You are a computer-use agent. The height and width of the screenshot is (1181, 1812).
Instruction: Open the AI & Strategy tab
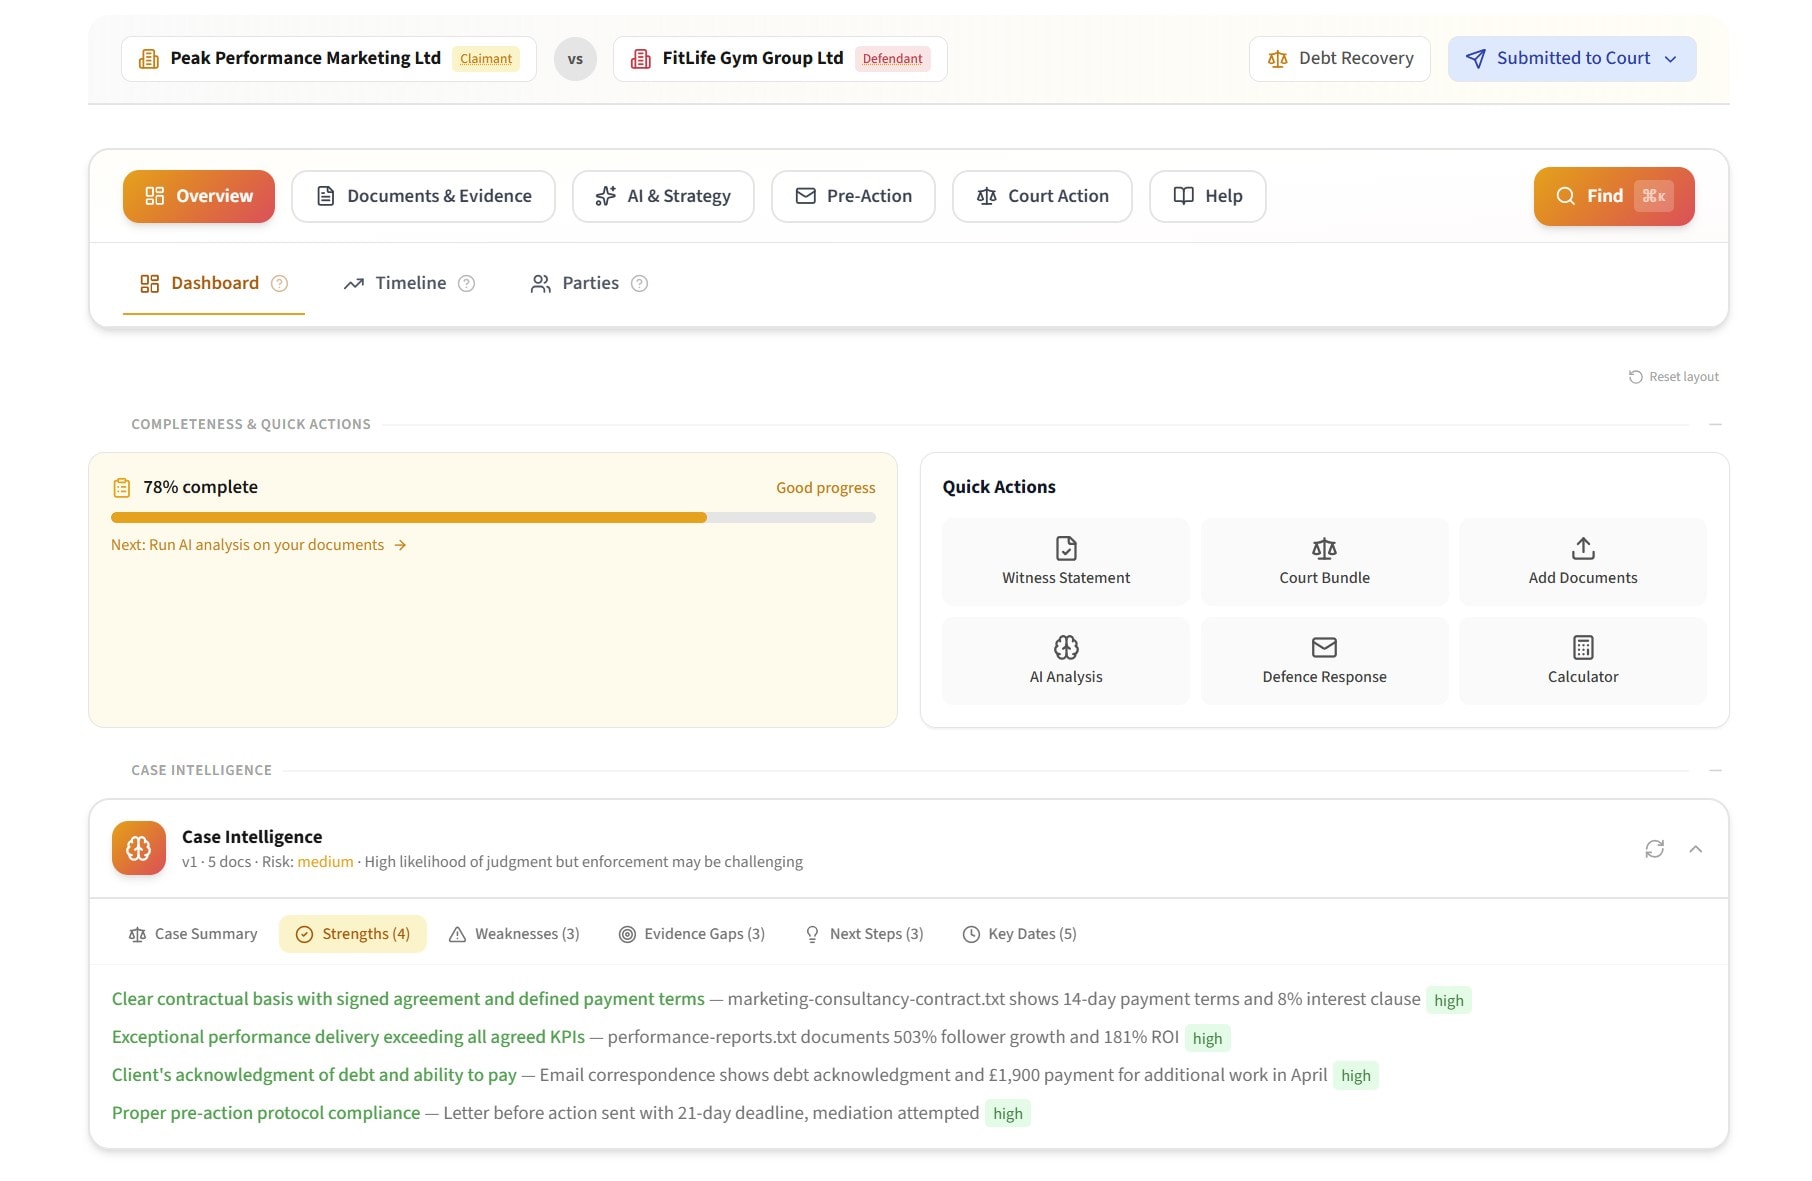[662, 196]
